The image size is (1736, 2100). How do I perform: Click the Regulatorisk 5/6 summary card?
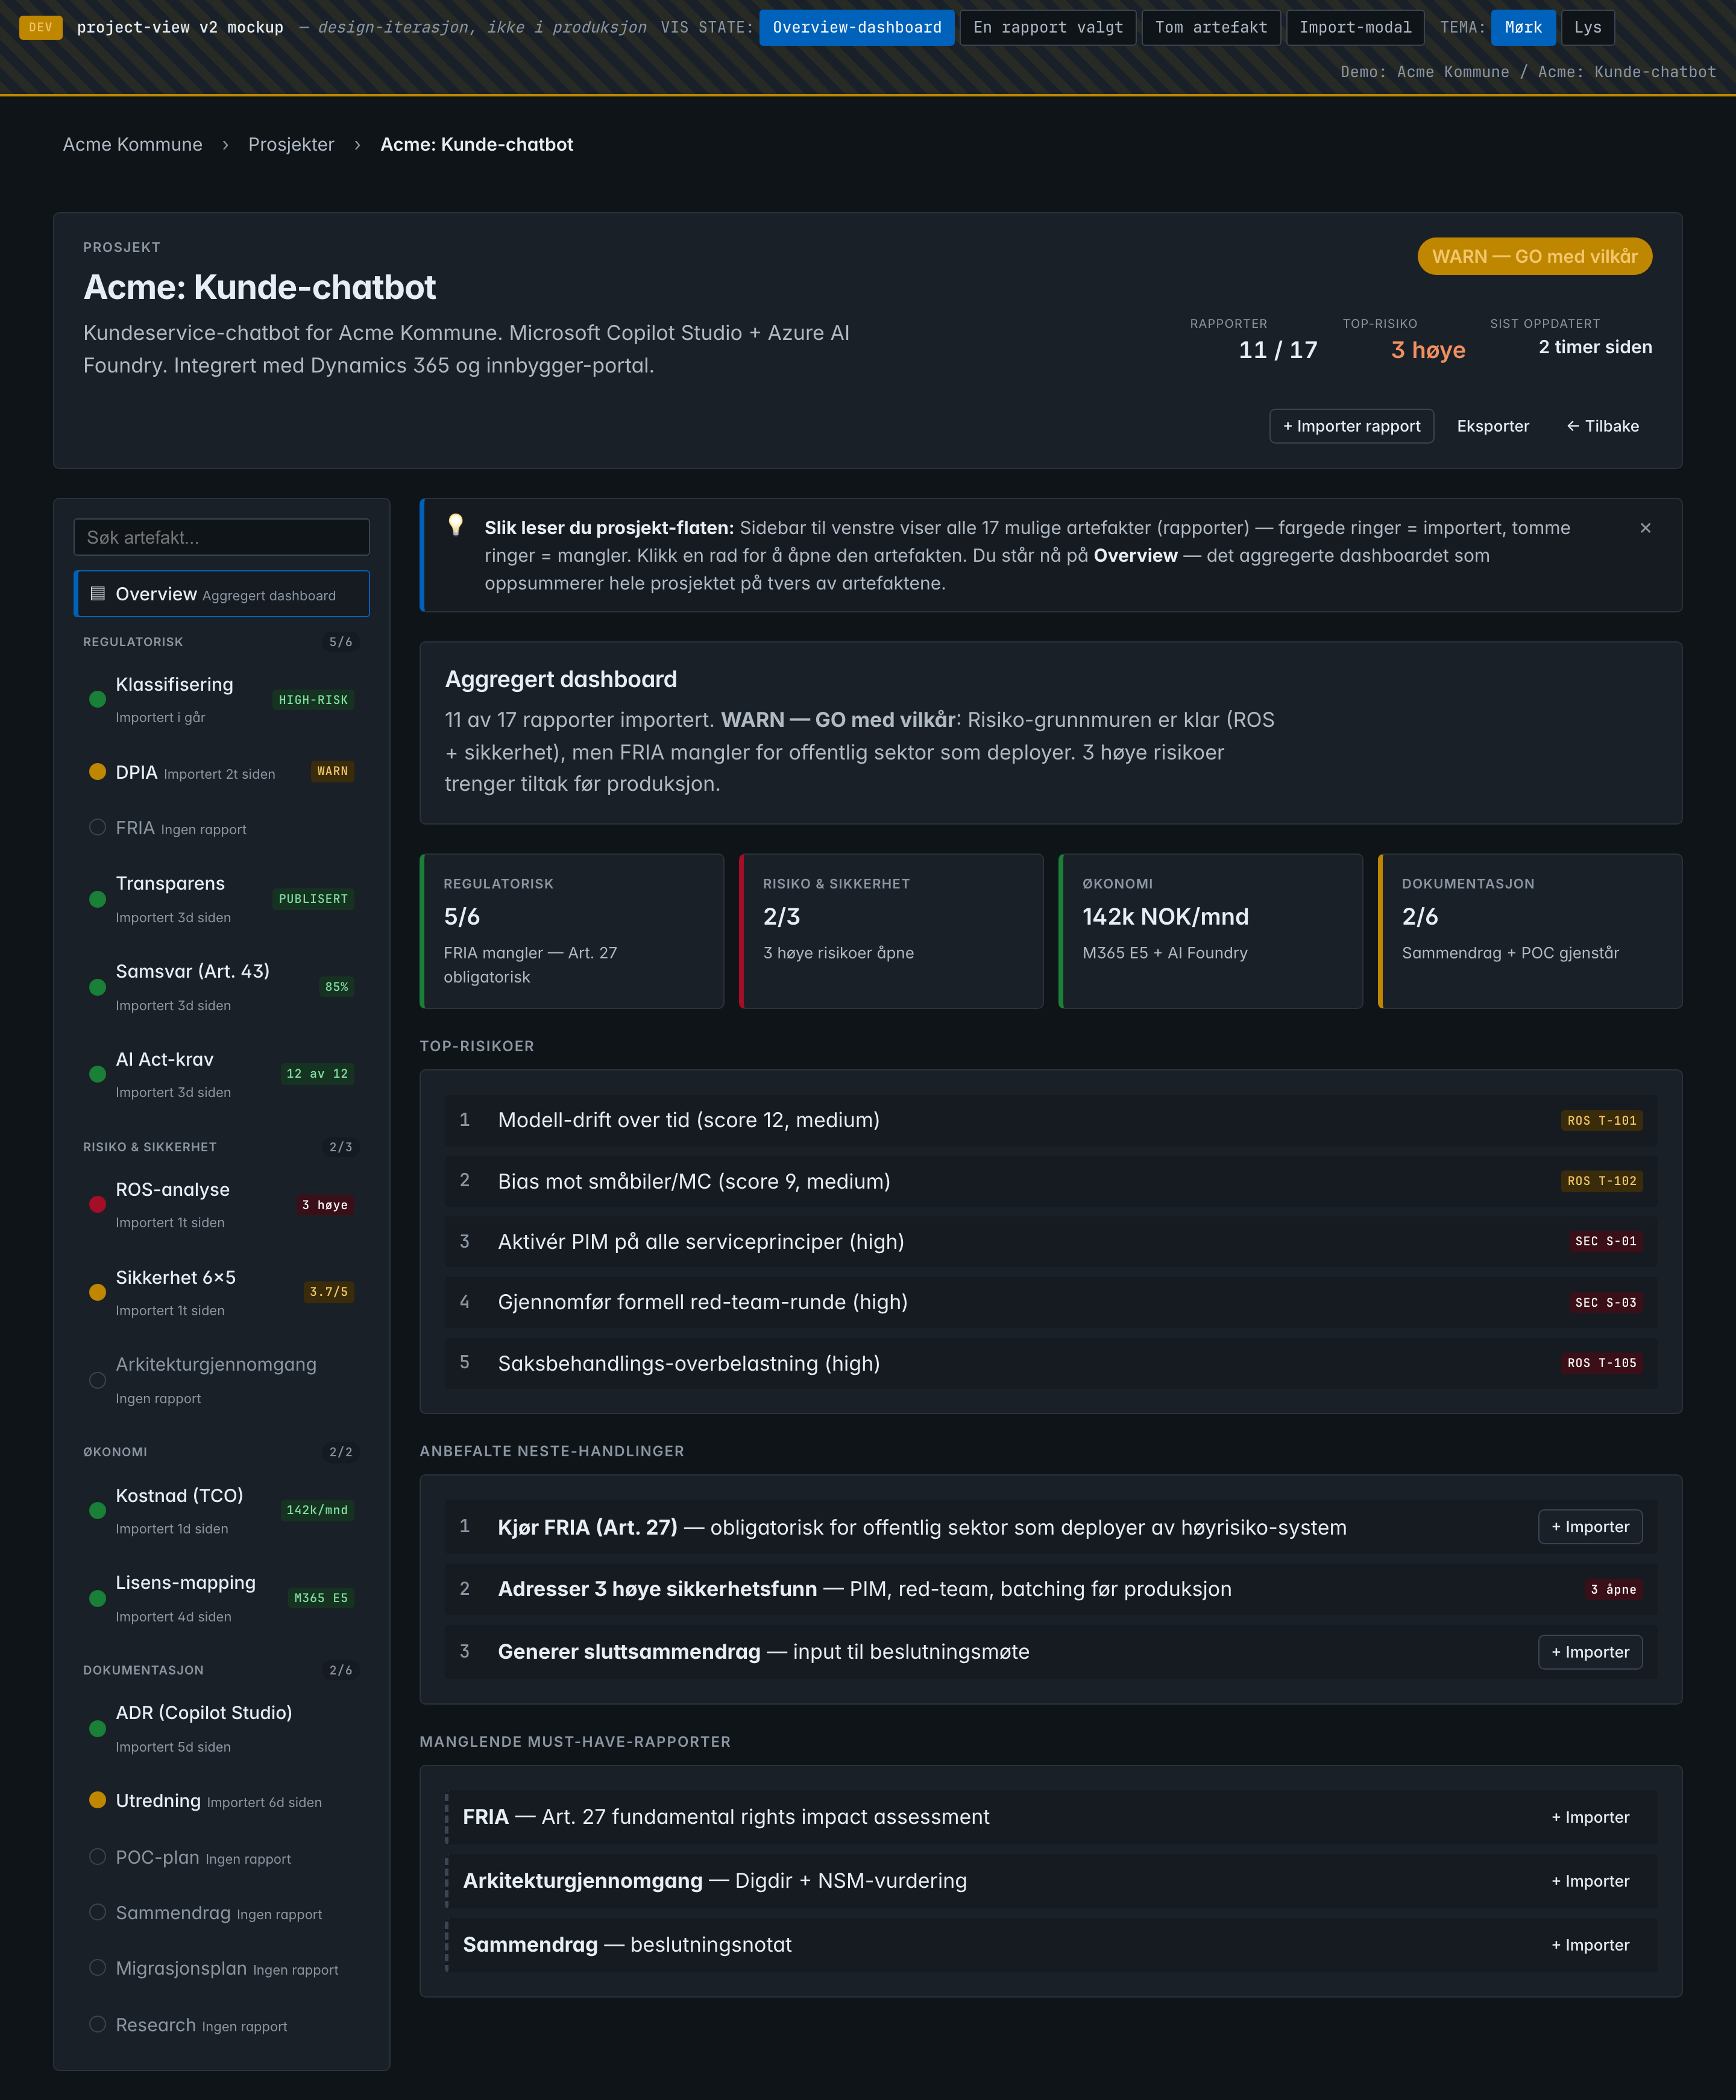(572, 931)
